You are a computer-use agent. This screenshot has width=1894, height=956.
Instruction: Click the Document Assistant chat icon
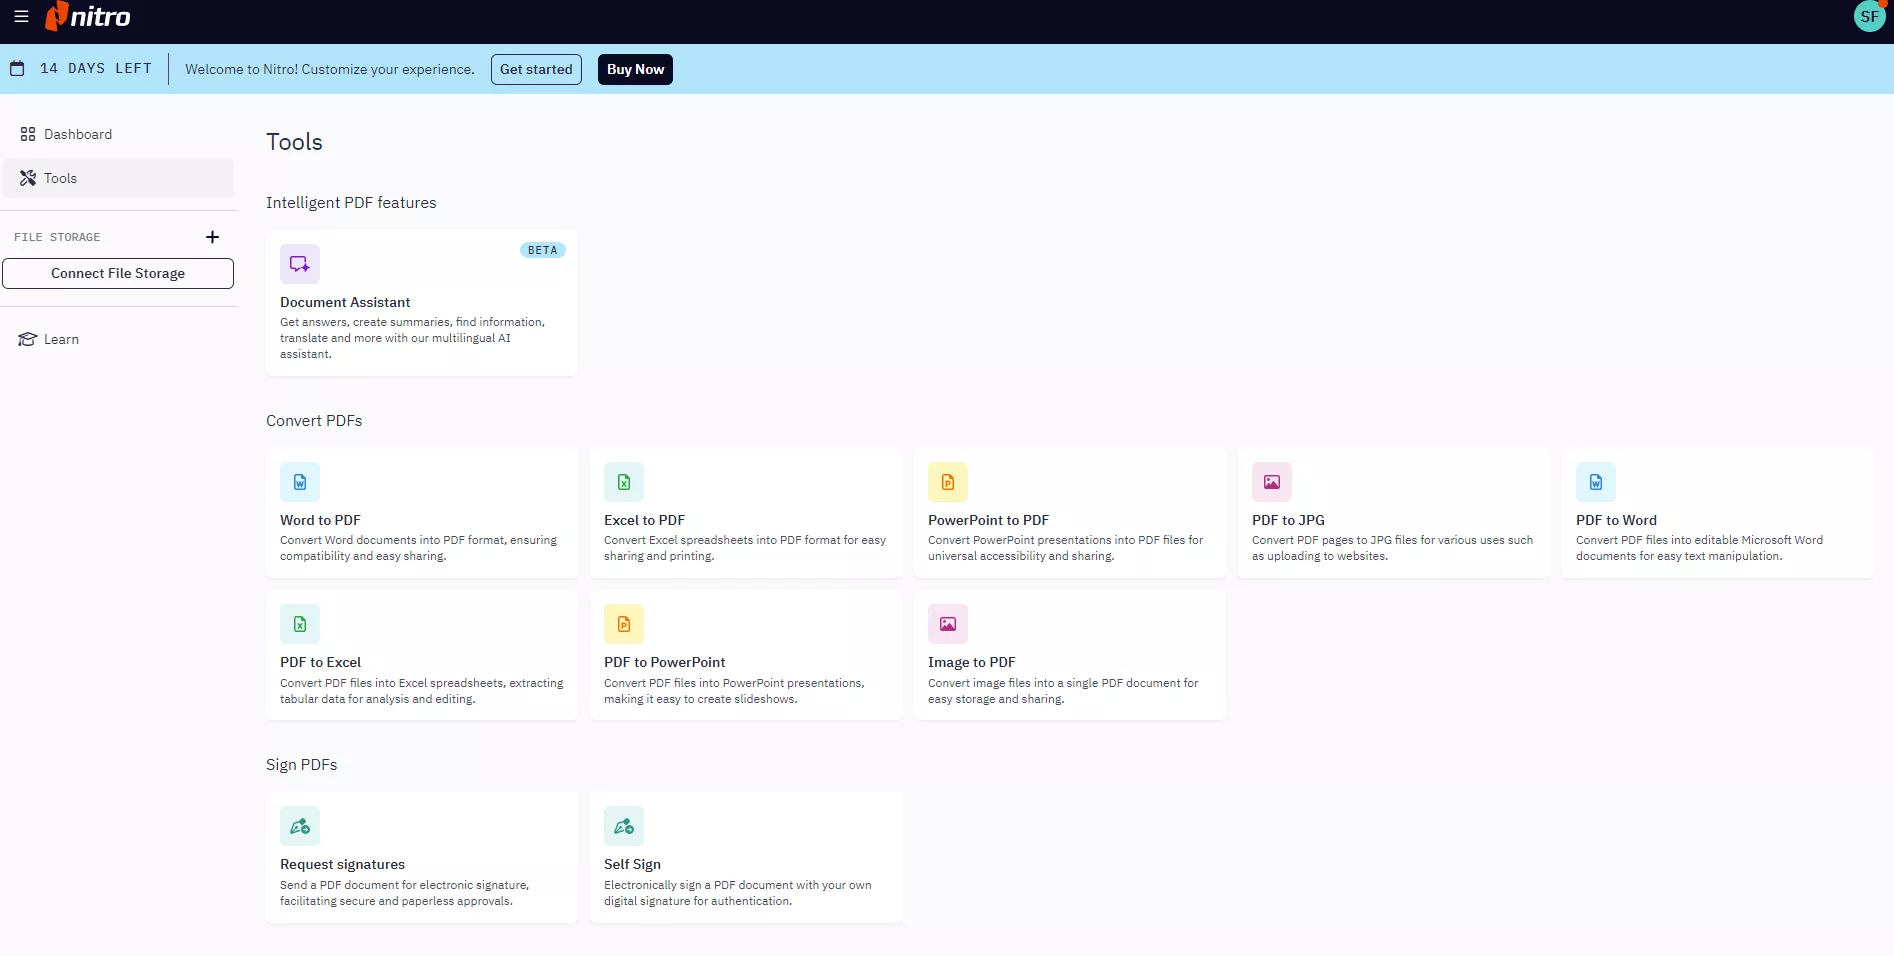300,264
